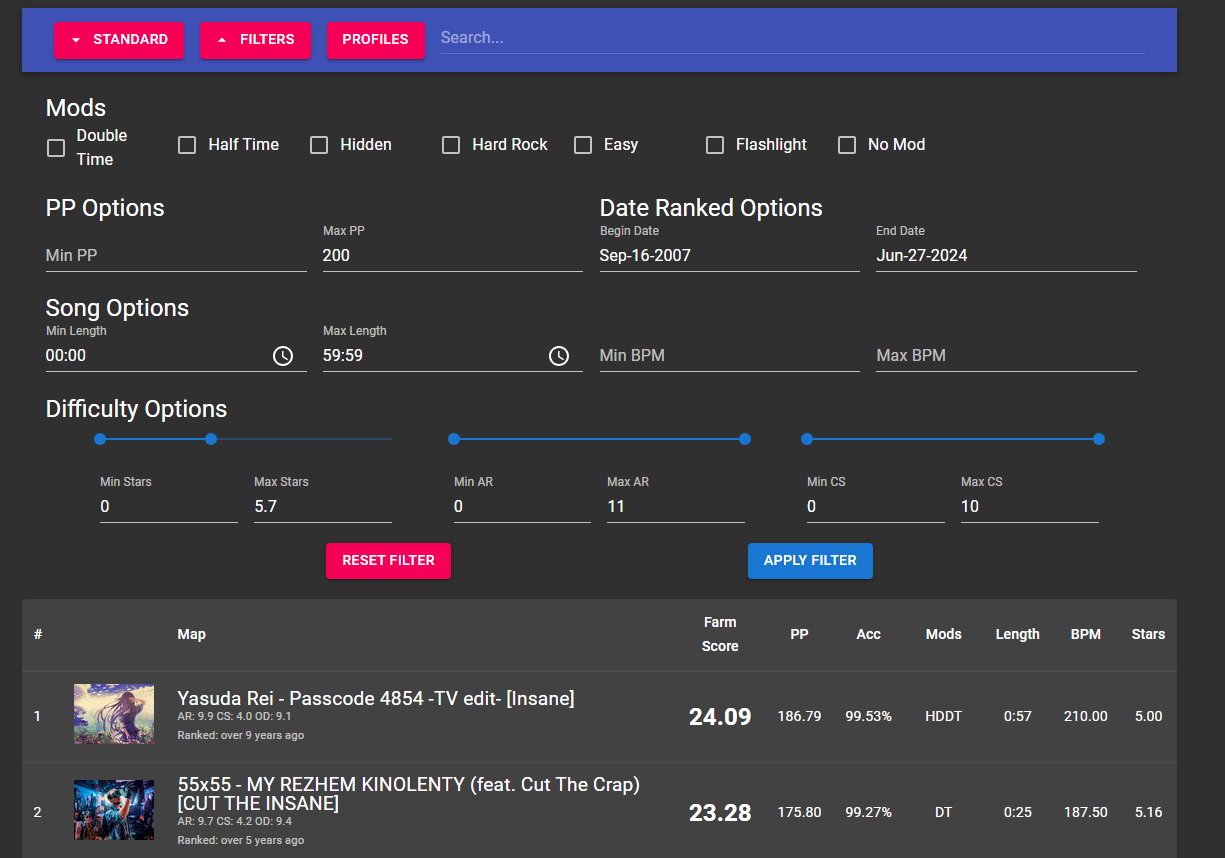The image size is (1225, 858).
Task: Enable the Double Time mod checkbox
Action: (x=56, y=148)
